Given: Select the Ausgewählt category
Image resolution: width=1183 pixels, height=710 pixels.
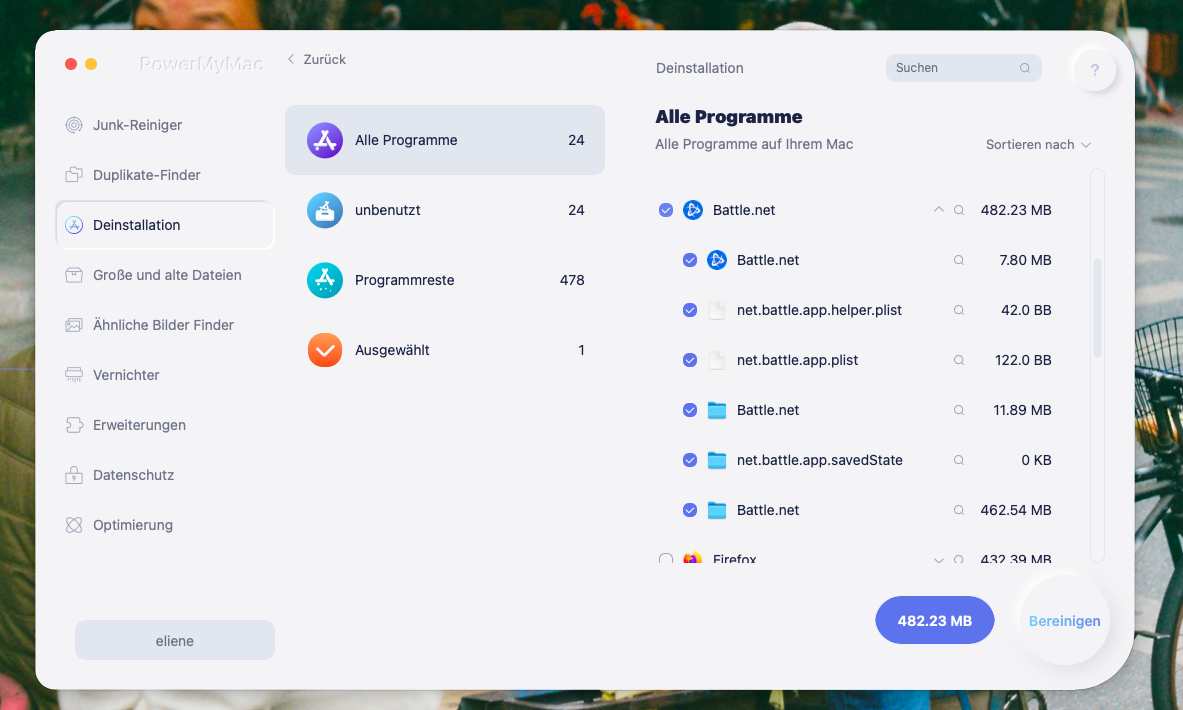Looking at the screenshot, I should tap(444, 350).
